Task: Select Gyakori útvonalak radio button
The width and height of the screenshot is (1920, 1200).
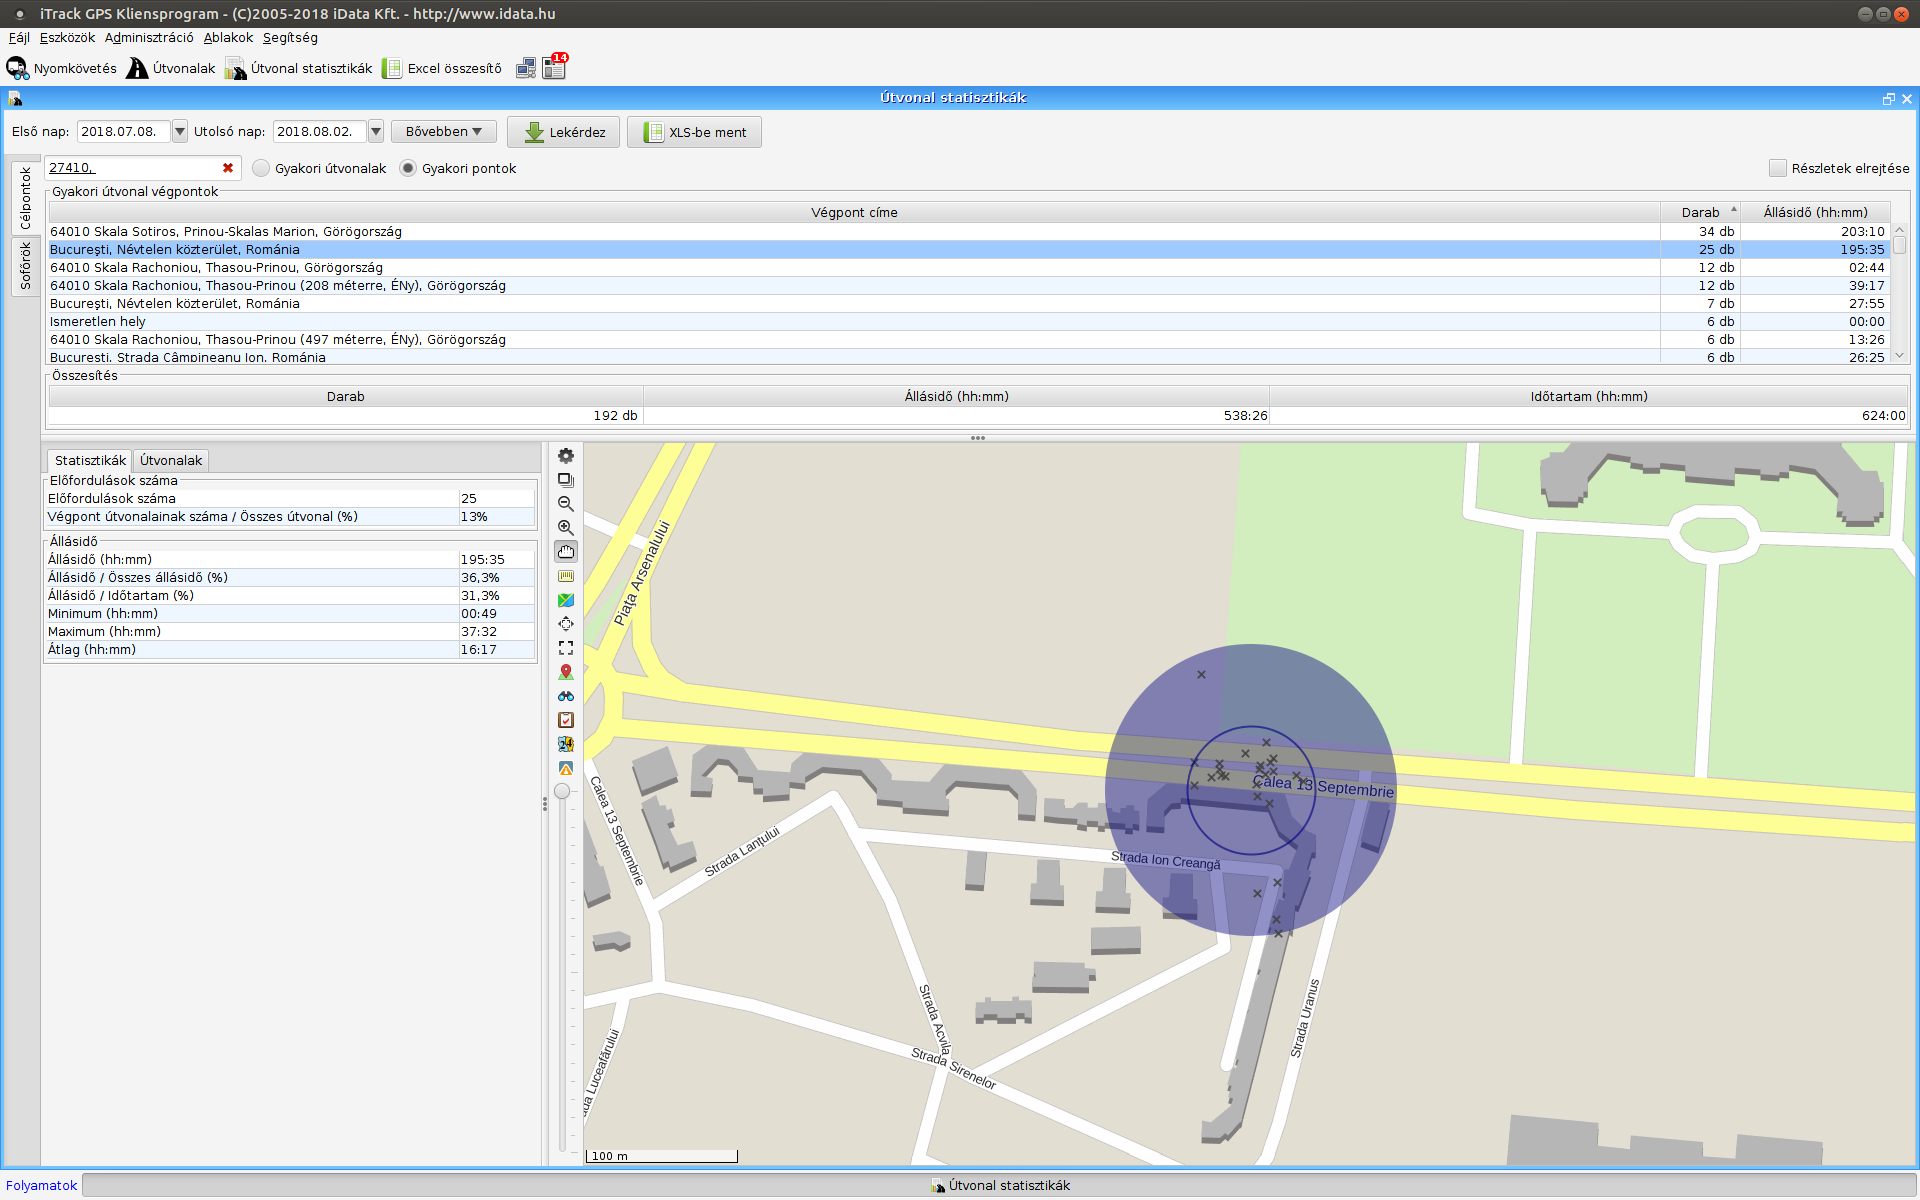Action: coord(261,168)
